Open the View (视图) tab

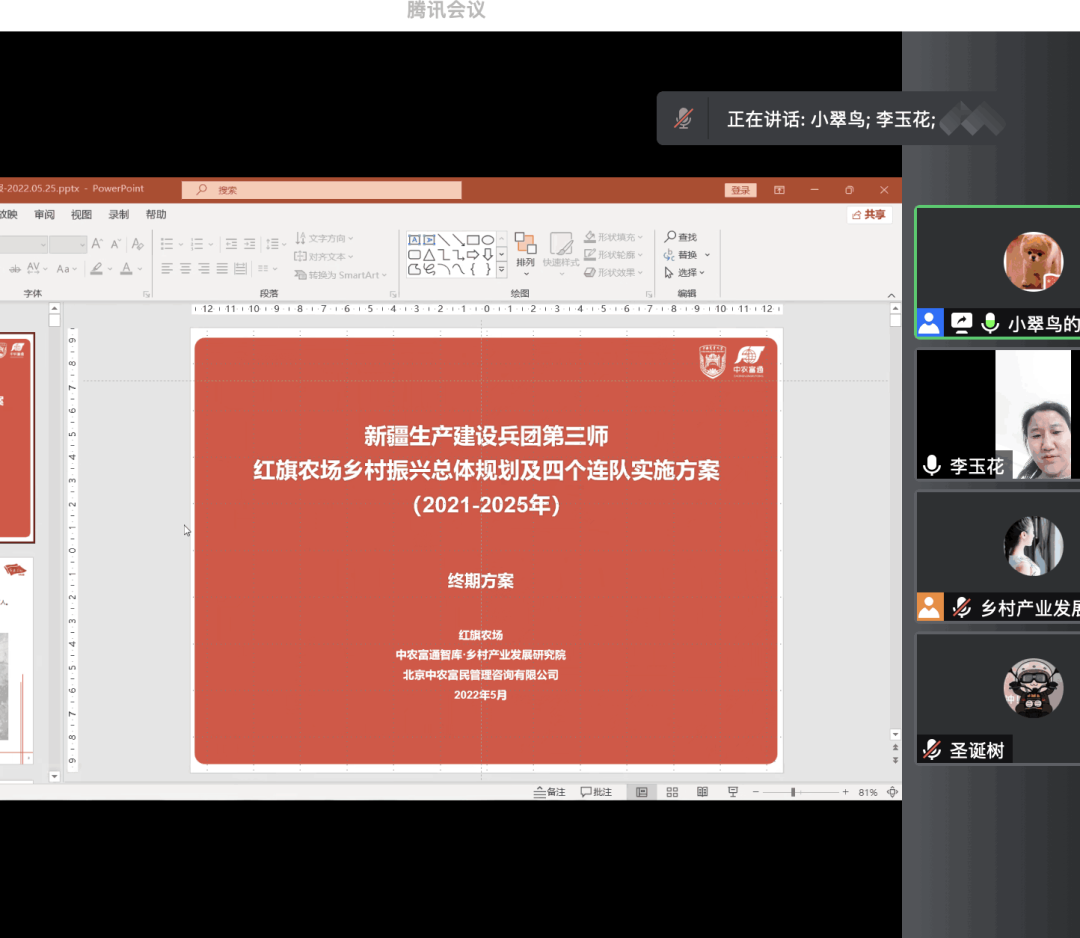click(x=81, y=214)
